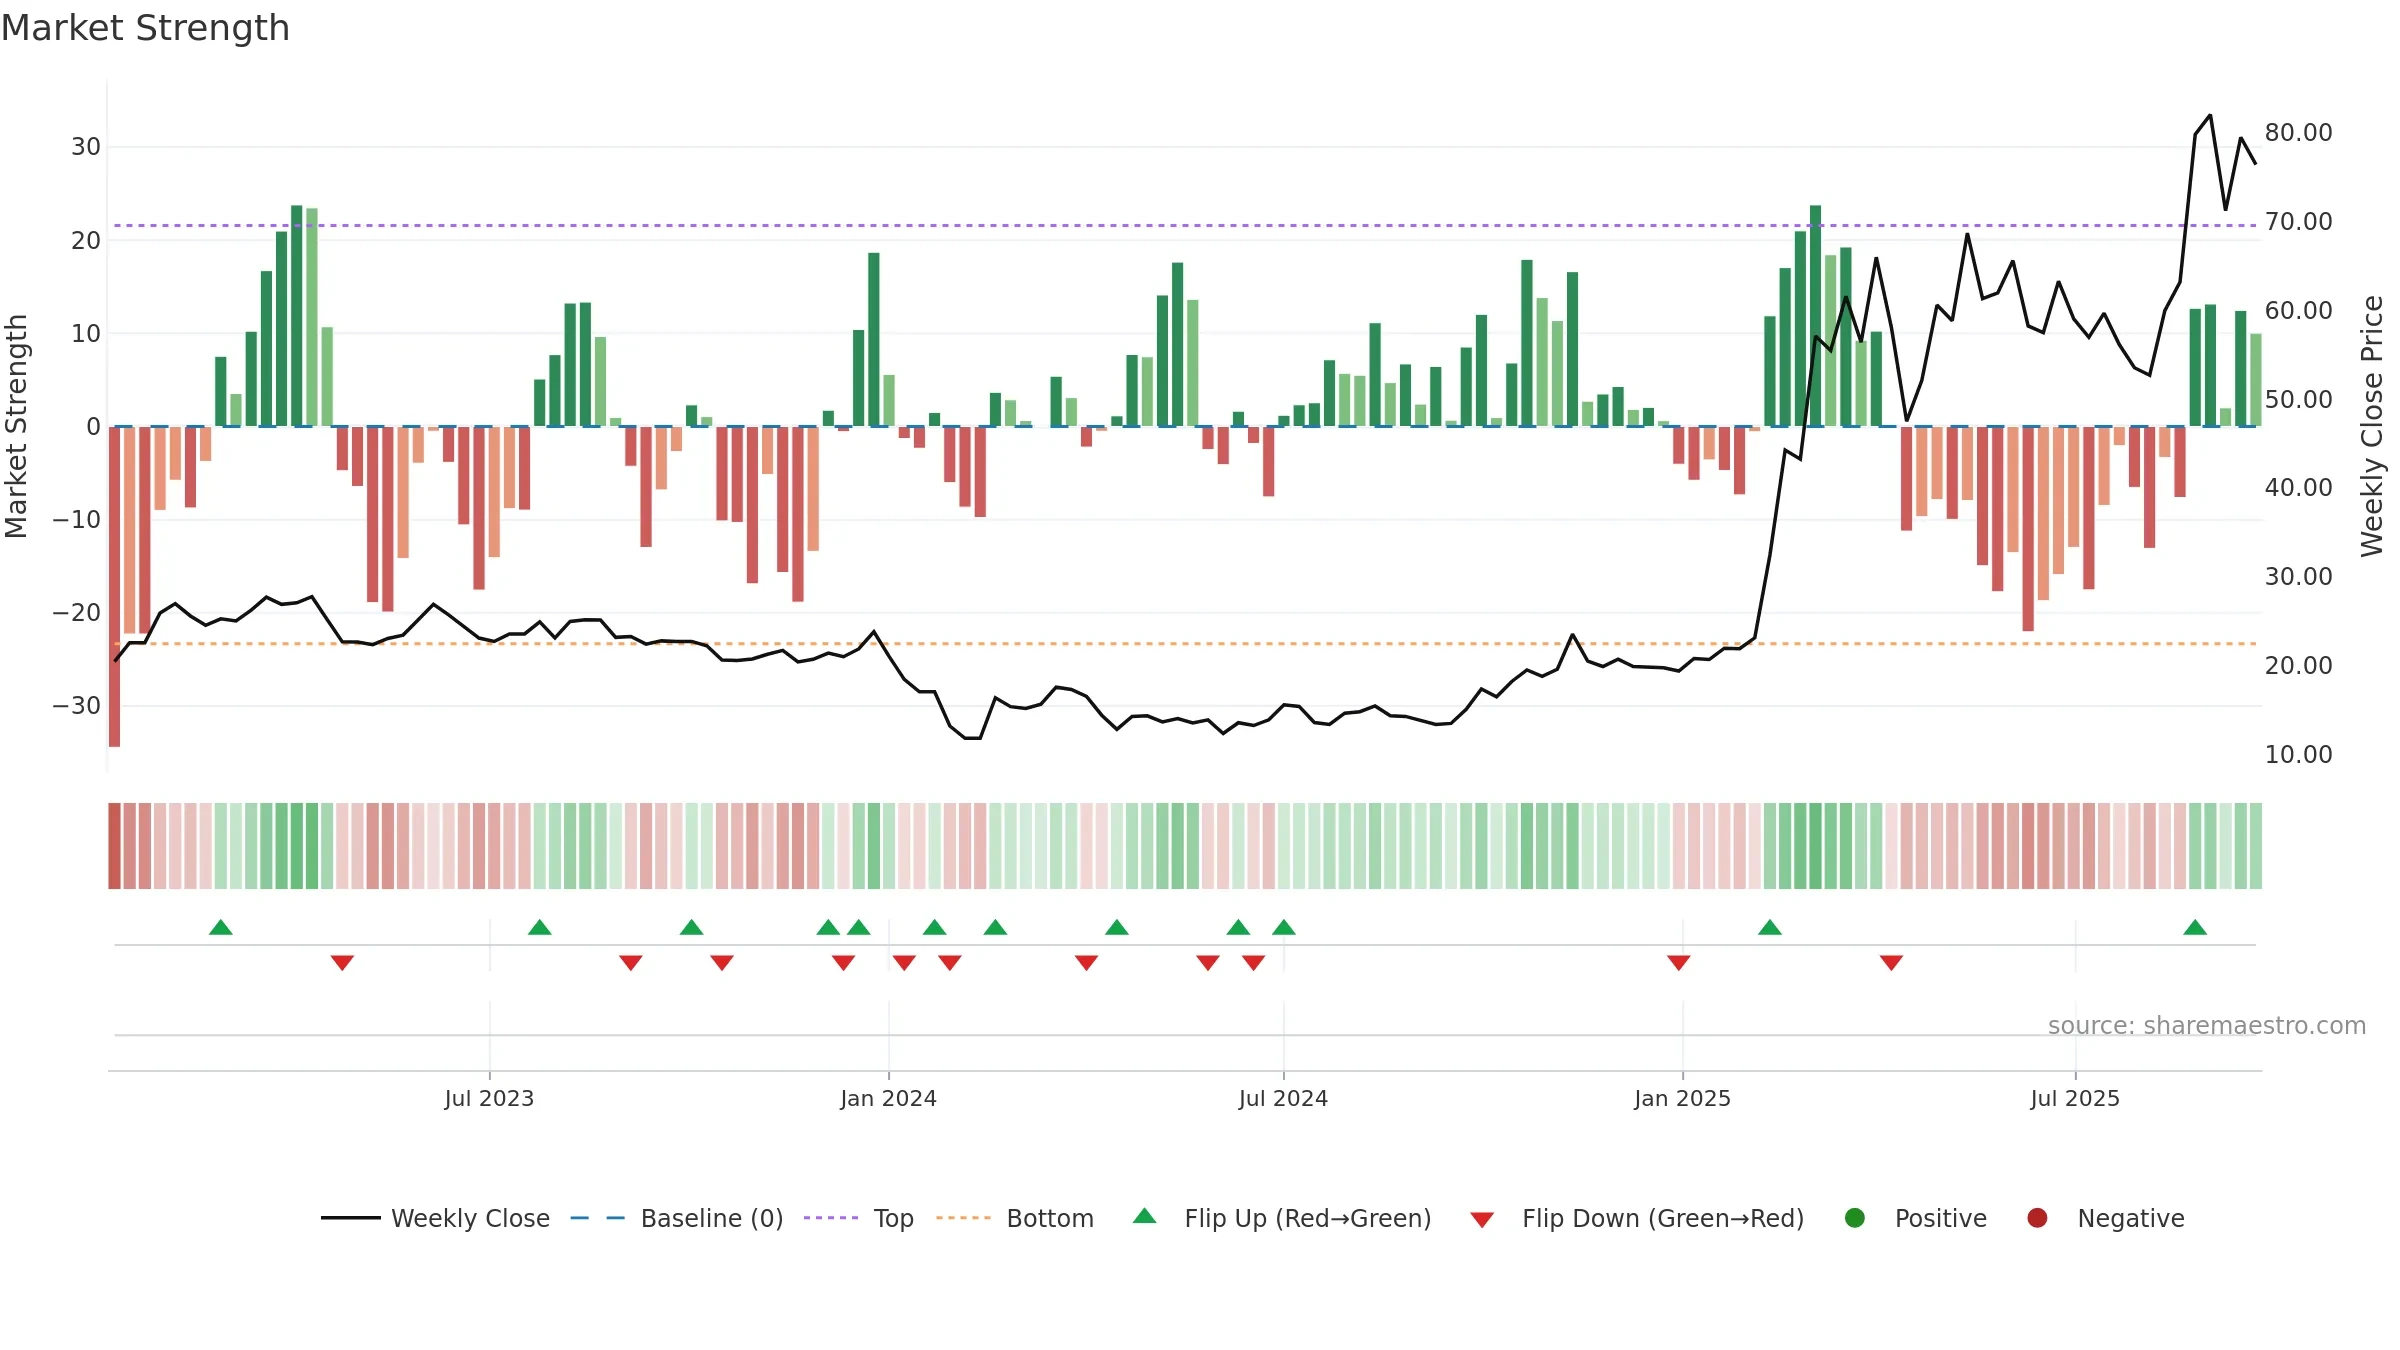Image resolution: width=2400 pixels, height=1350 pixels.
Task: Click the Jul 2024 x-axis label
Action: (1283, 1098)
